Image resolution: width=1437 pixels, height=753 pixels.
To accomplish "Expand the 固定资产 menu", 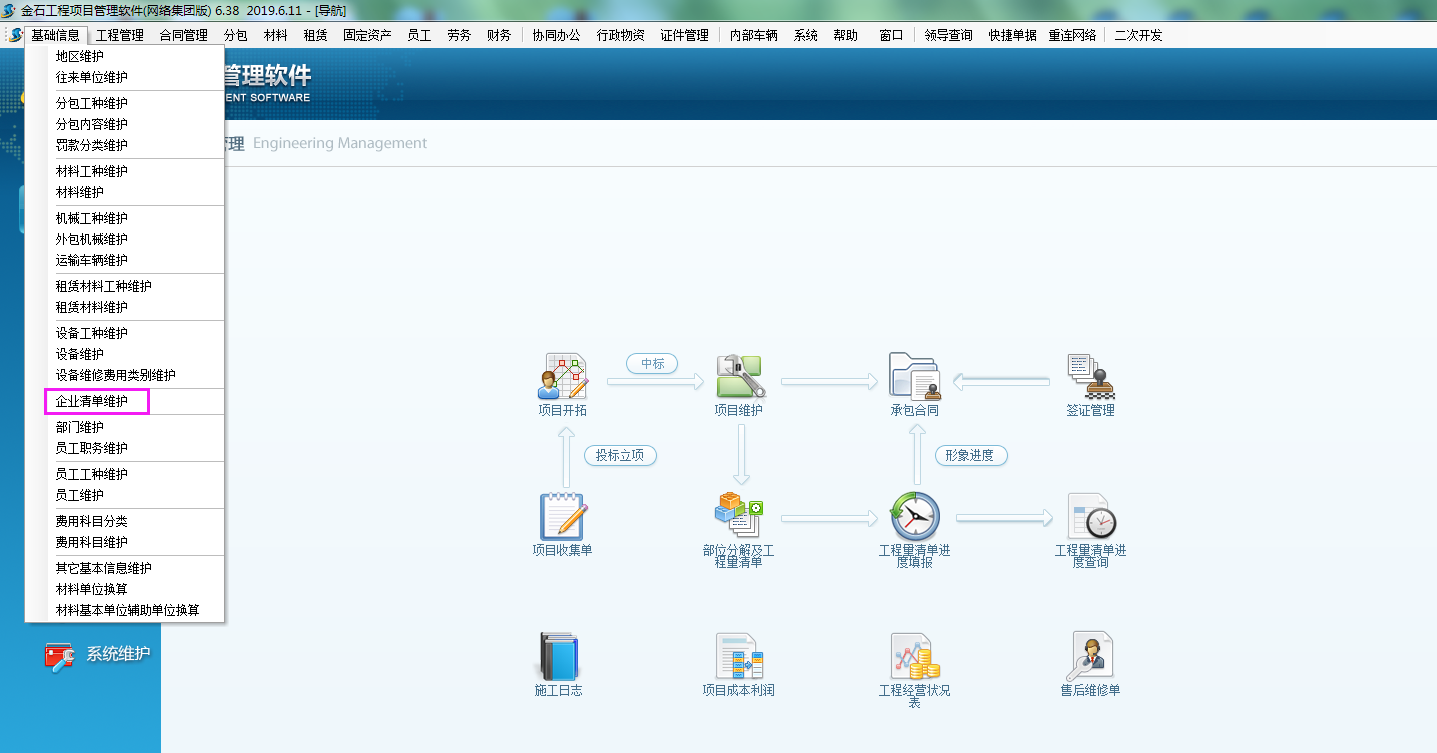I will tap(367, 35).
